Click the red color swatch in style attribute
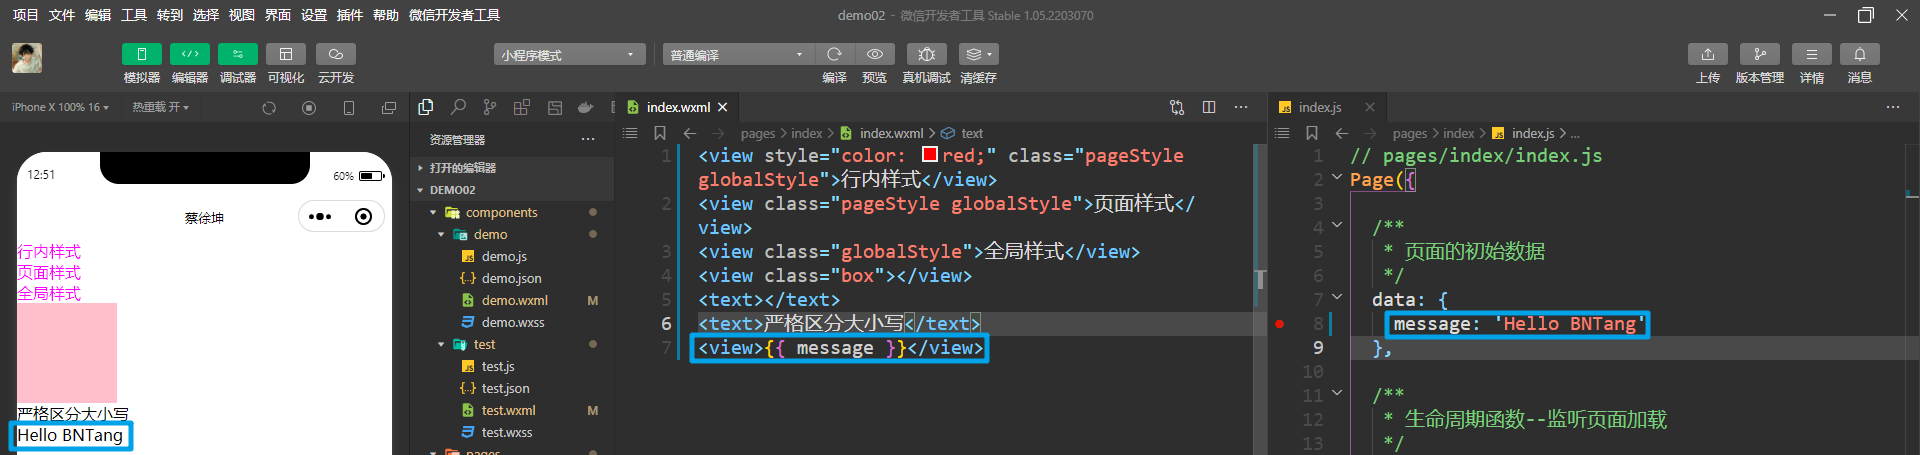The width and height of the screenshot is (1920, 455). tap(929, 154)
